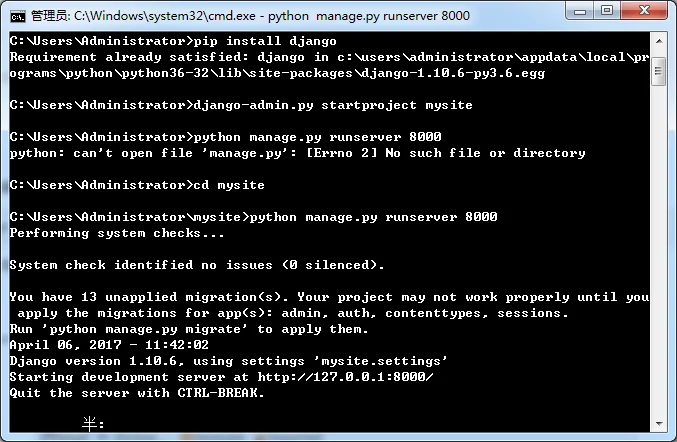The height and width of the screenshot is (442, 677).
Task: Click the scrollbar down arrow
Action: pyautogui.click(x=658, y=423)
